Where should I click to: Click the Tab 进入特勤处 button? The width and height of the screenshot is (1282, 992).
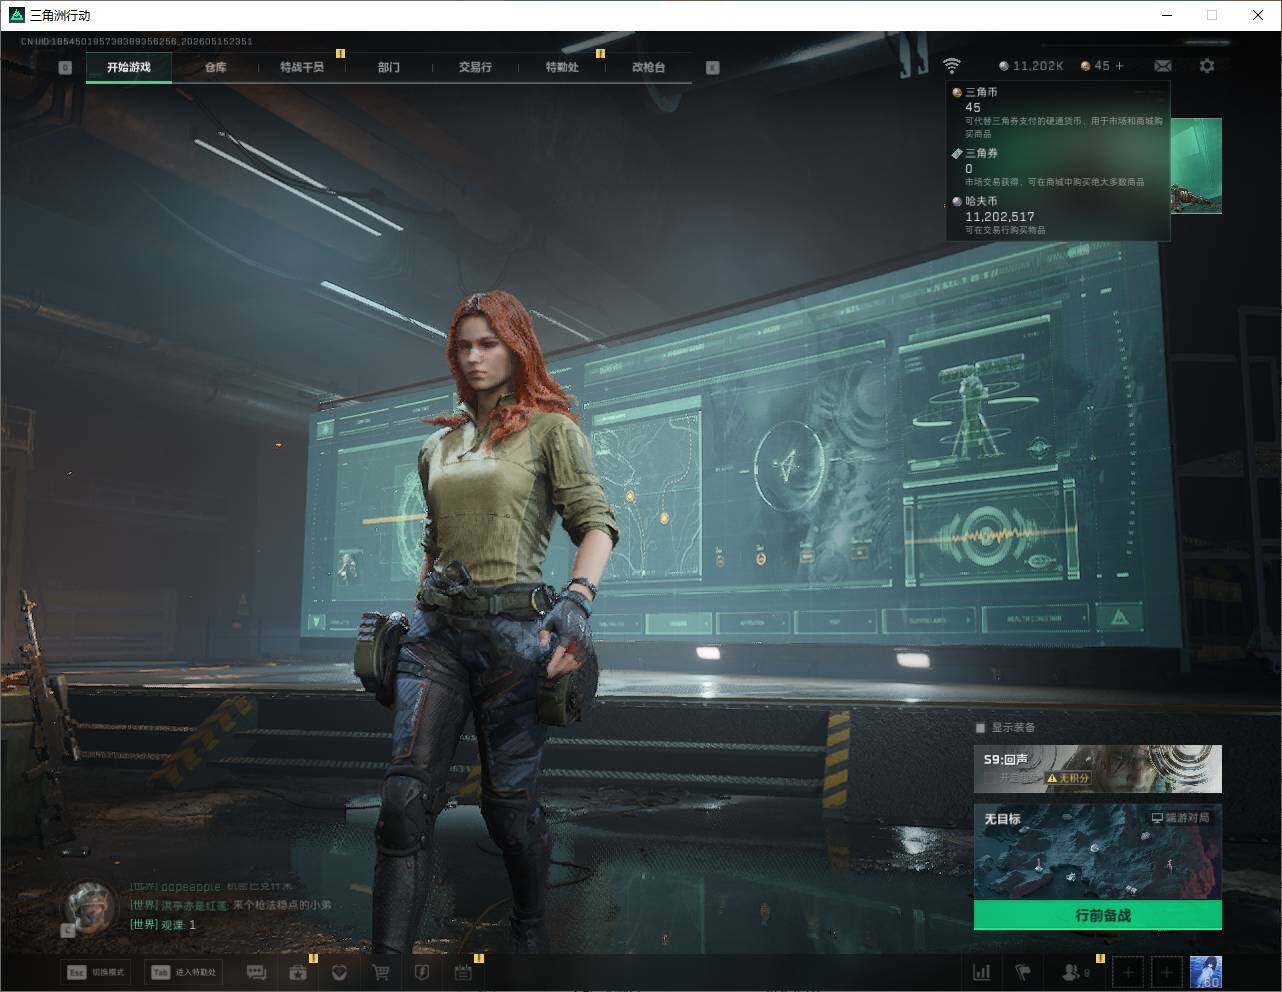pos(183,972)
